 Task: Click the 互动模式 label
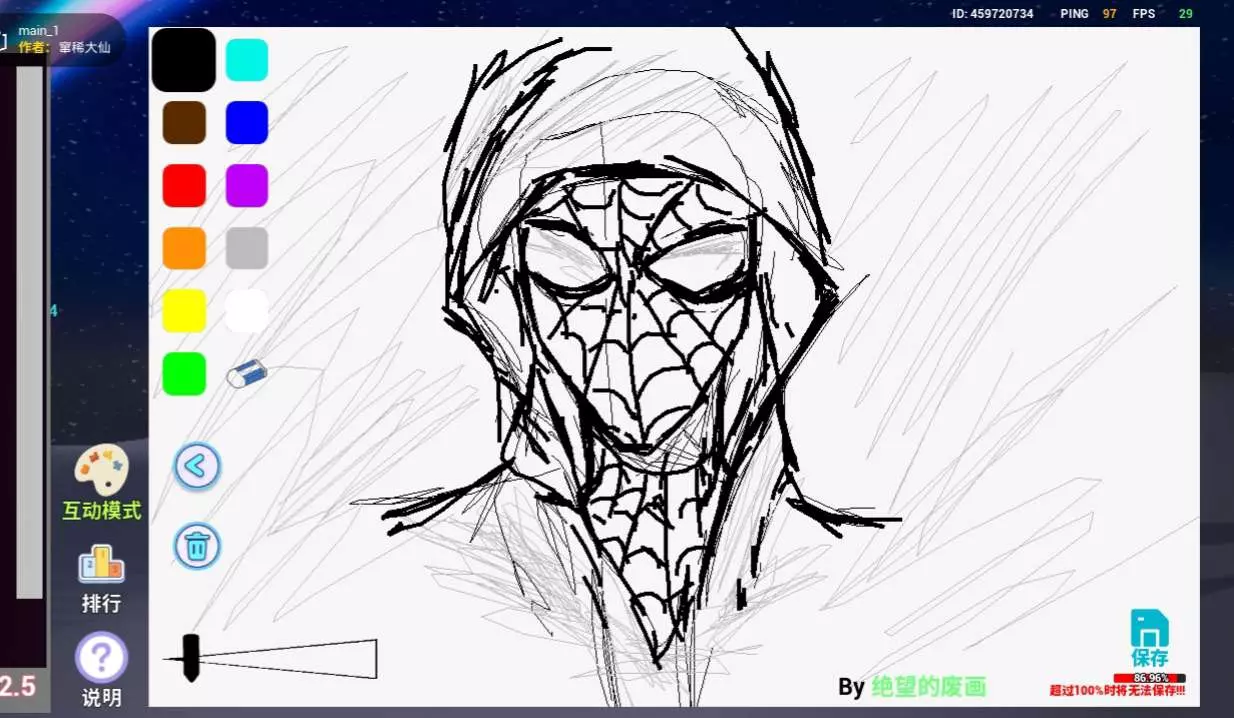(x=102, y=511)
